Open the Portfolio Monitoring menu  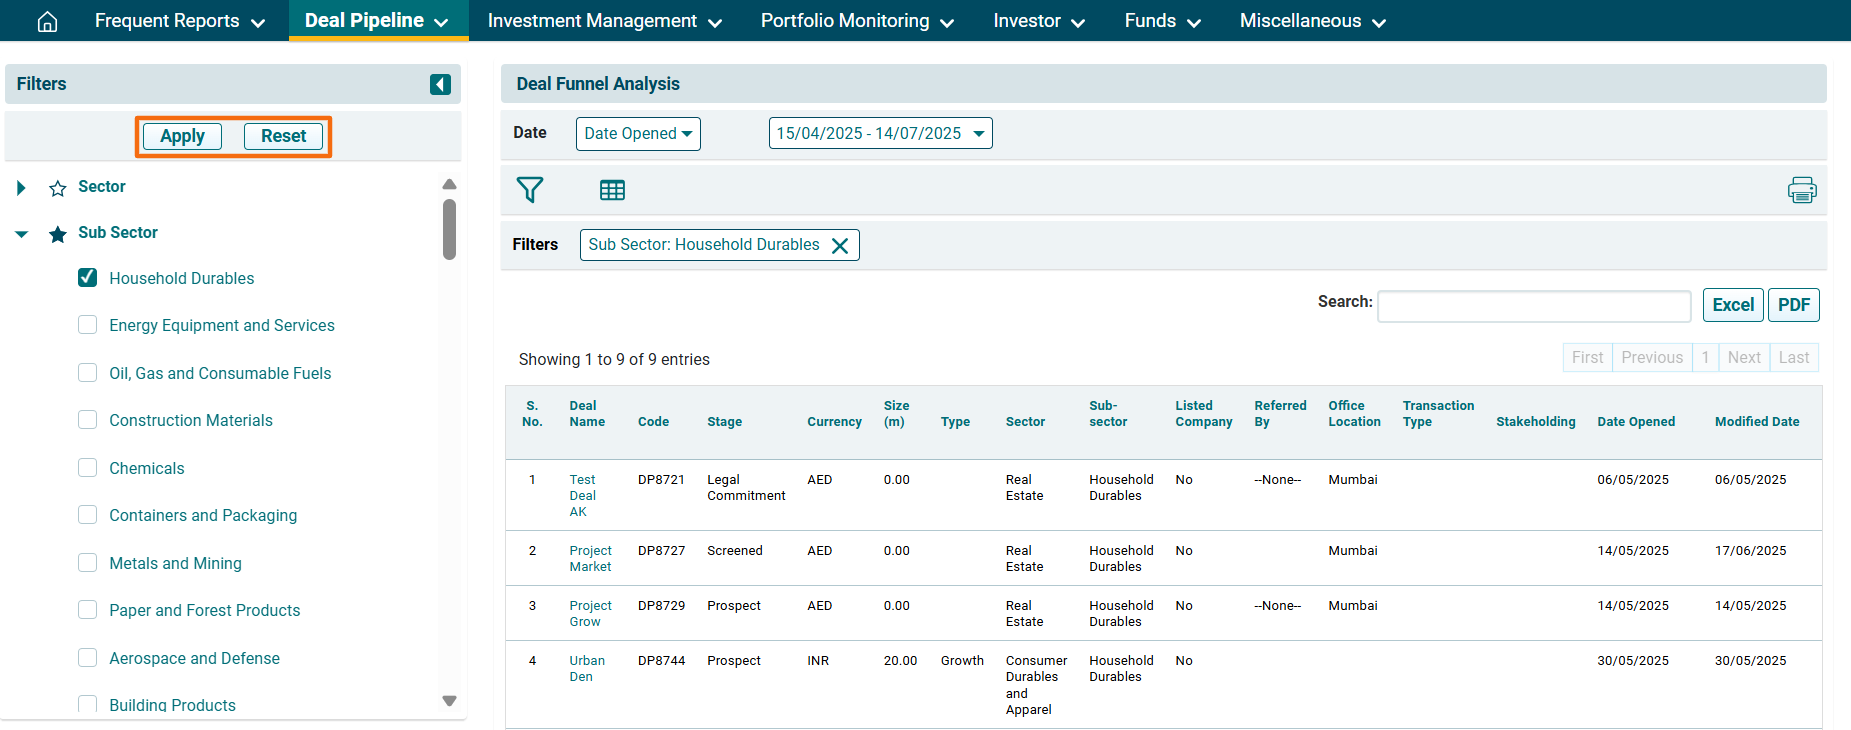pyautogui.click(x=857, y=21)
